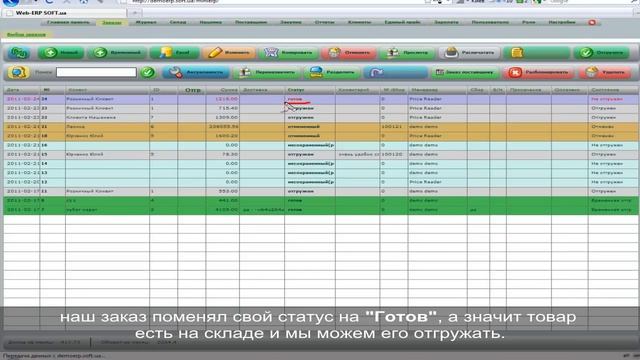Click the Копировать cart button
640x360 pixels.
coord(288,53)
